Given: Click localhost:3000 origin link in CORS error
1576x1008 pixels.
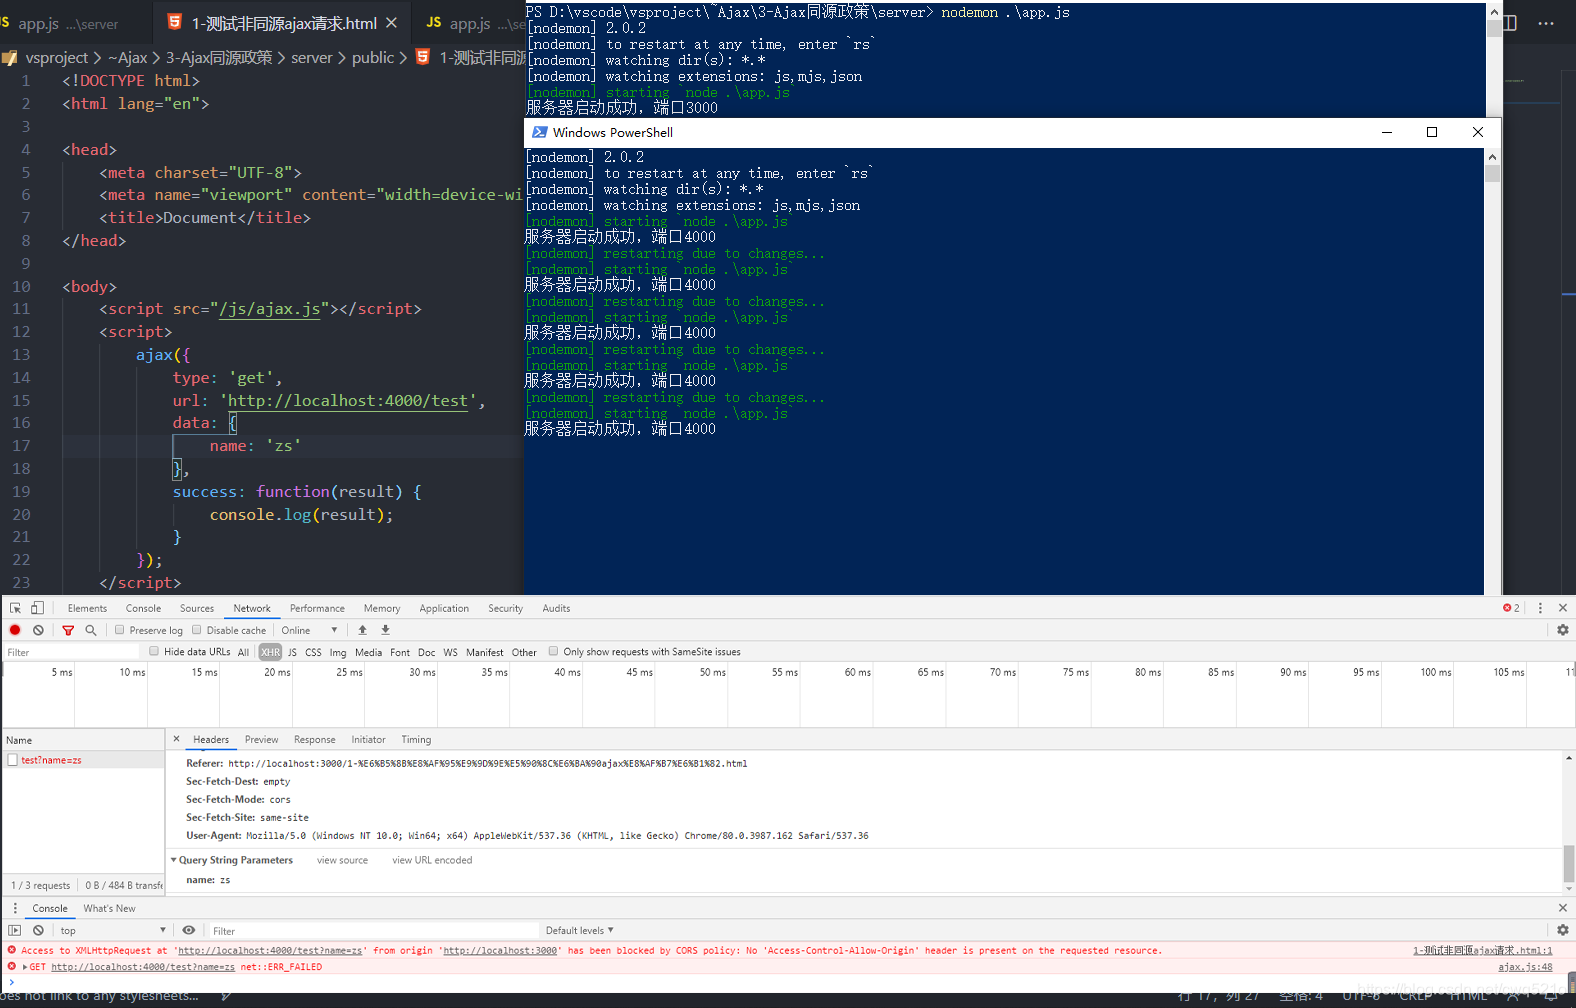Looking at the screenshot, I should coord(500,951).
